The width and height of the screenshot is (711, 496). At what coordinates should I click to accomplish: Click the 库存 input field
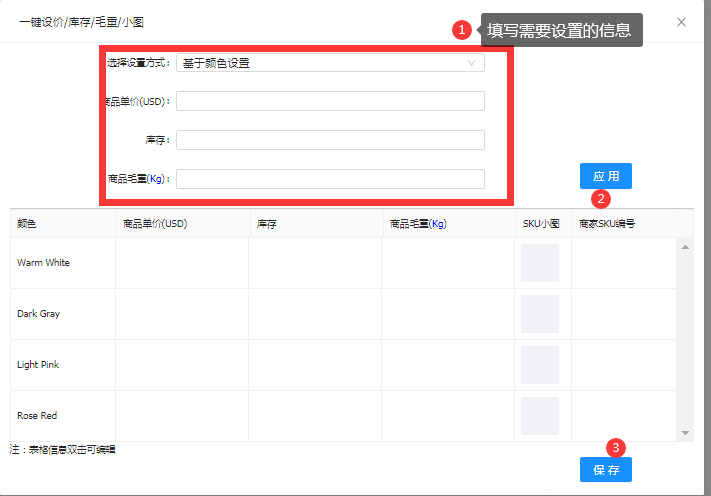[330, 140]
